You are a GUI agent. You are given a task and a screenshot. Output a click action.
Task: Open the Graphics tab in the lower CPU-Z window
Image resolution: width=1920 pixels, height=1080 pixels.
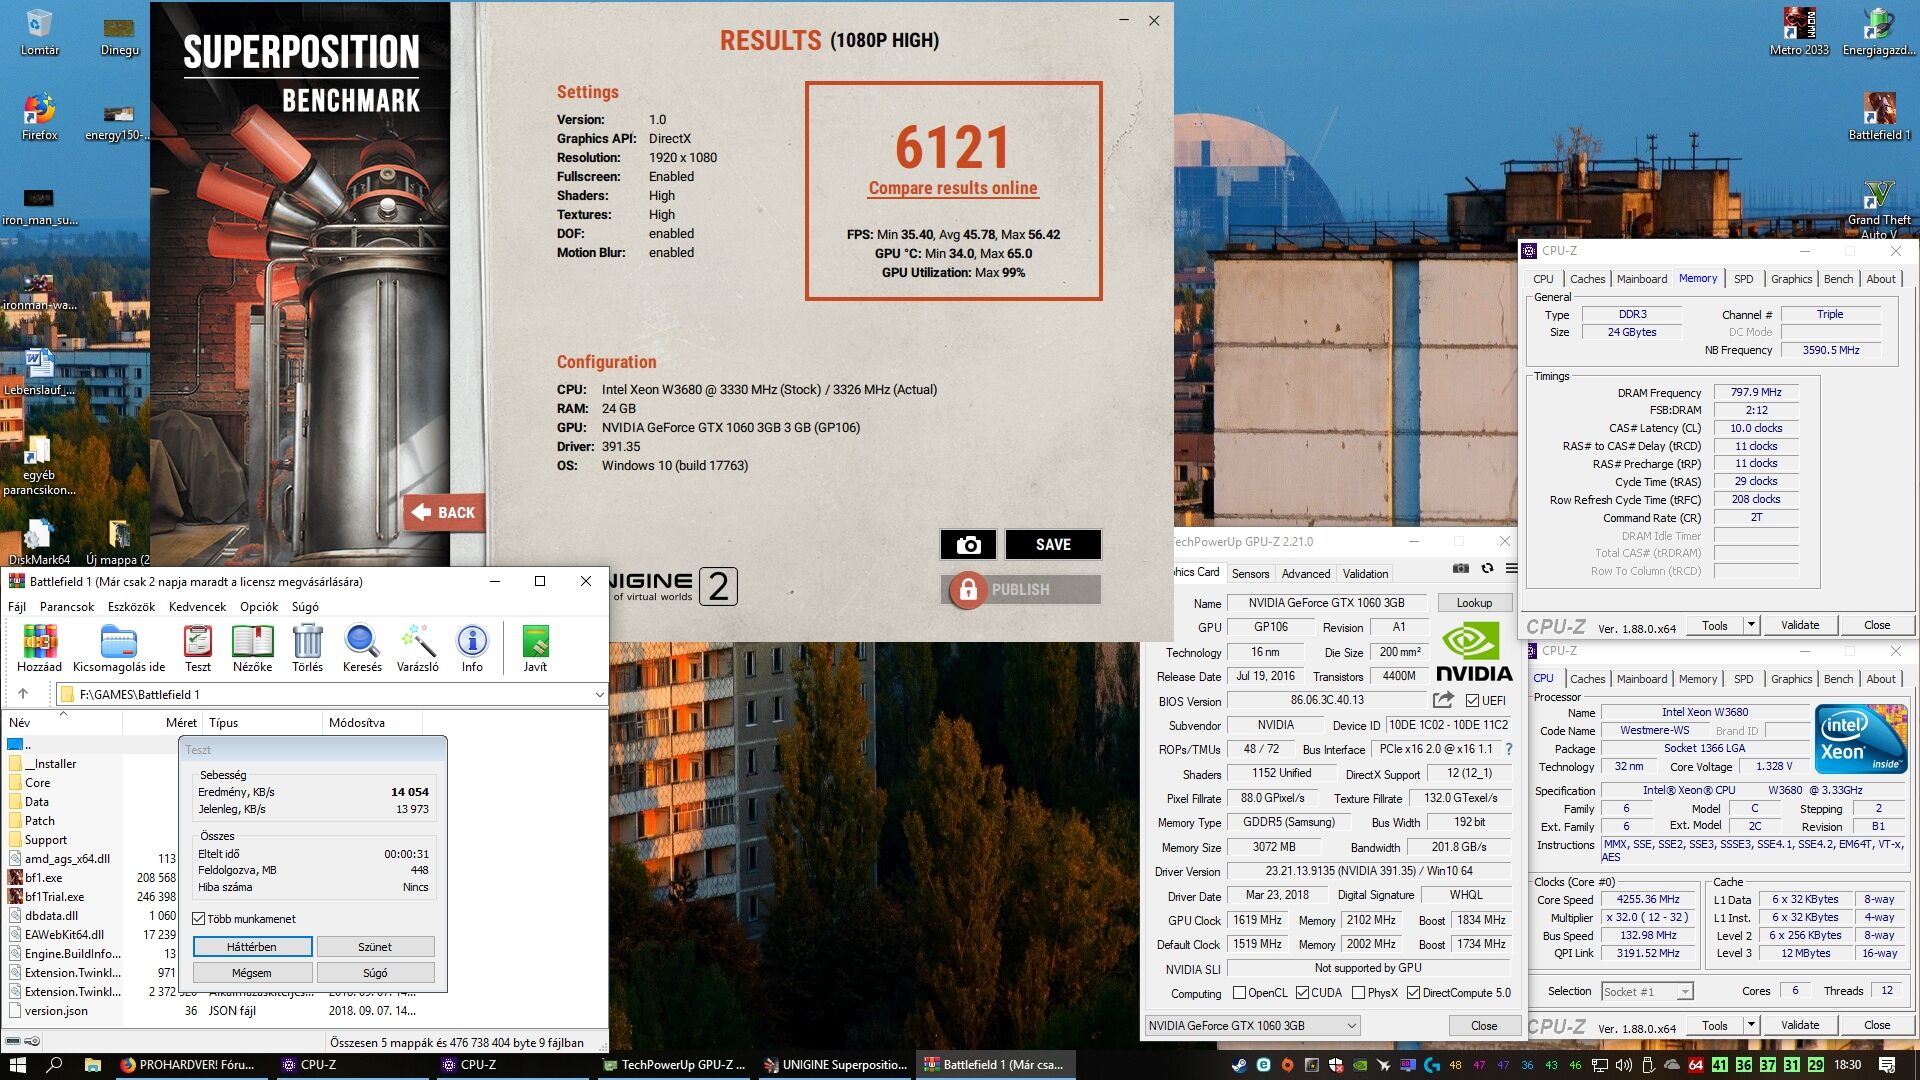click(1791, 679)
